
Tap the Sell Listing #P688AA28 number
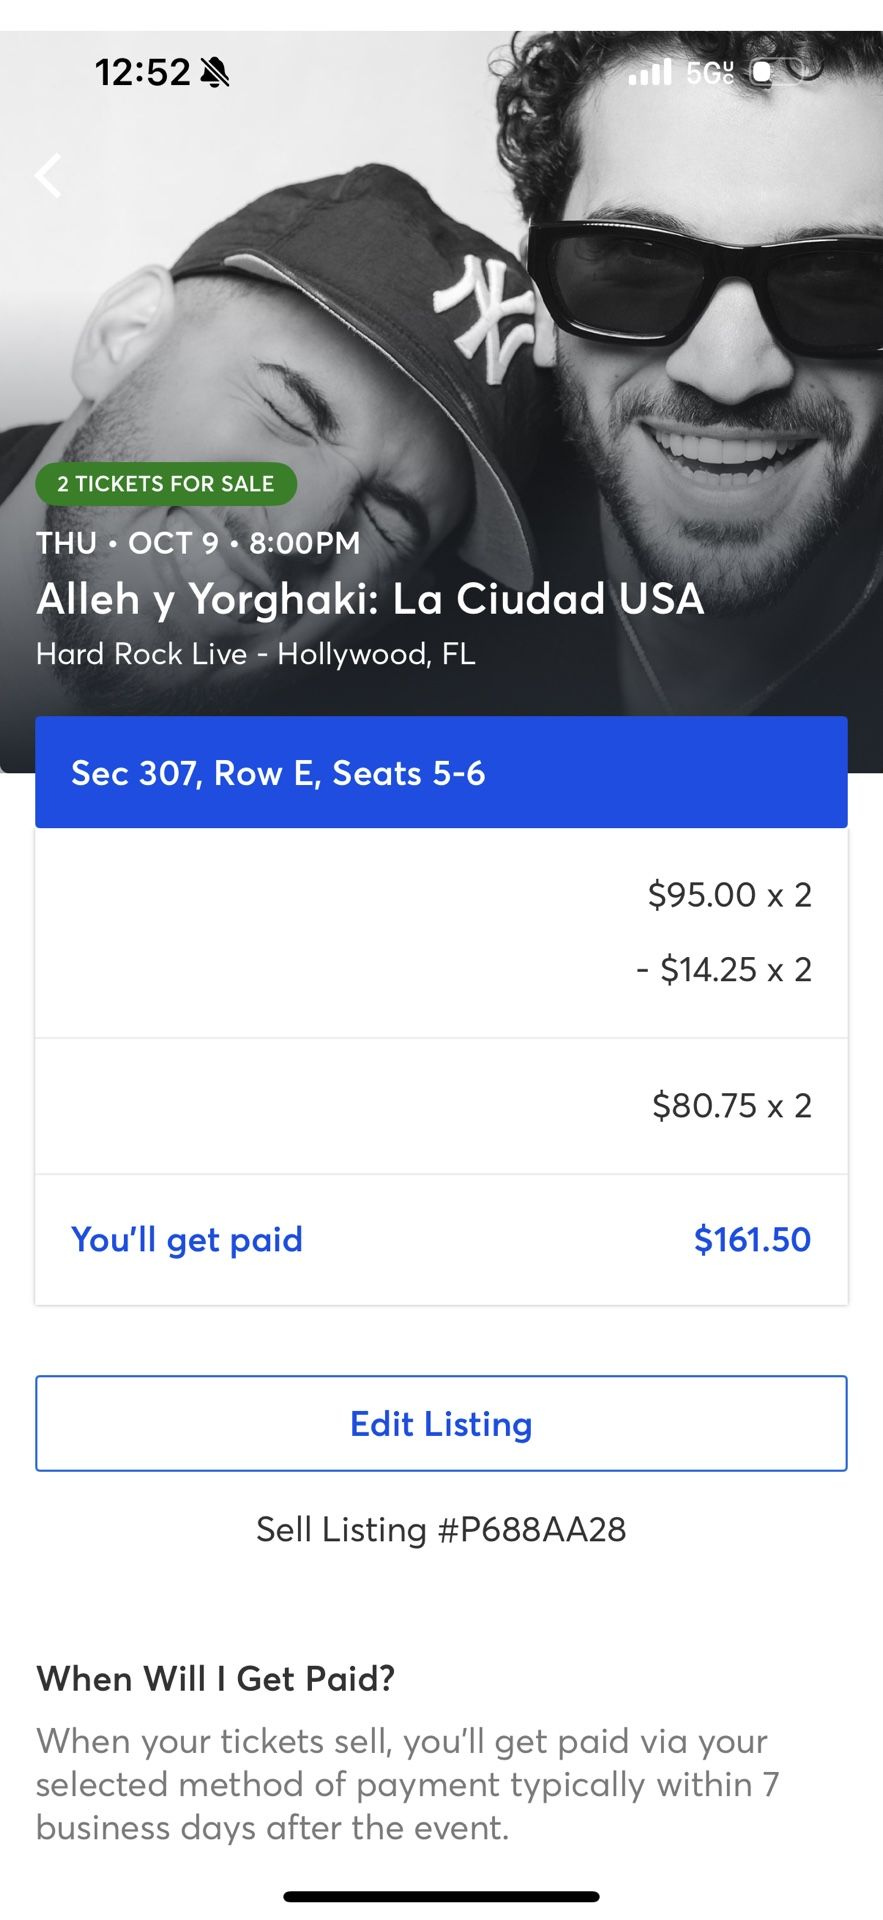click(x=441, y=1529)
